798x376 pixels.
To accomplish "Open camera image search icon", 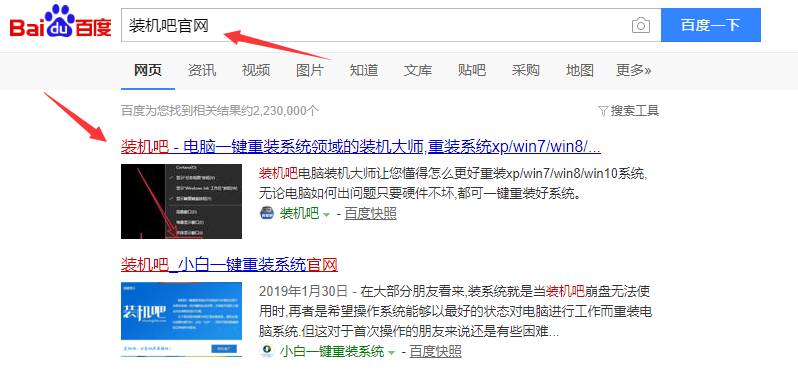I will point(641,25).
